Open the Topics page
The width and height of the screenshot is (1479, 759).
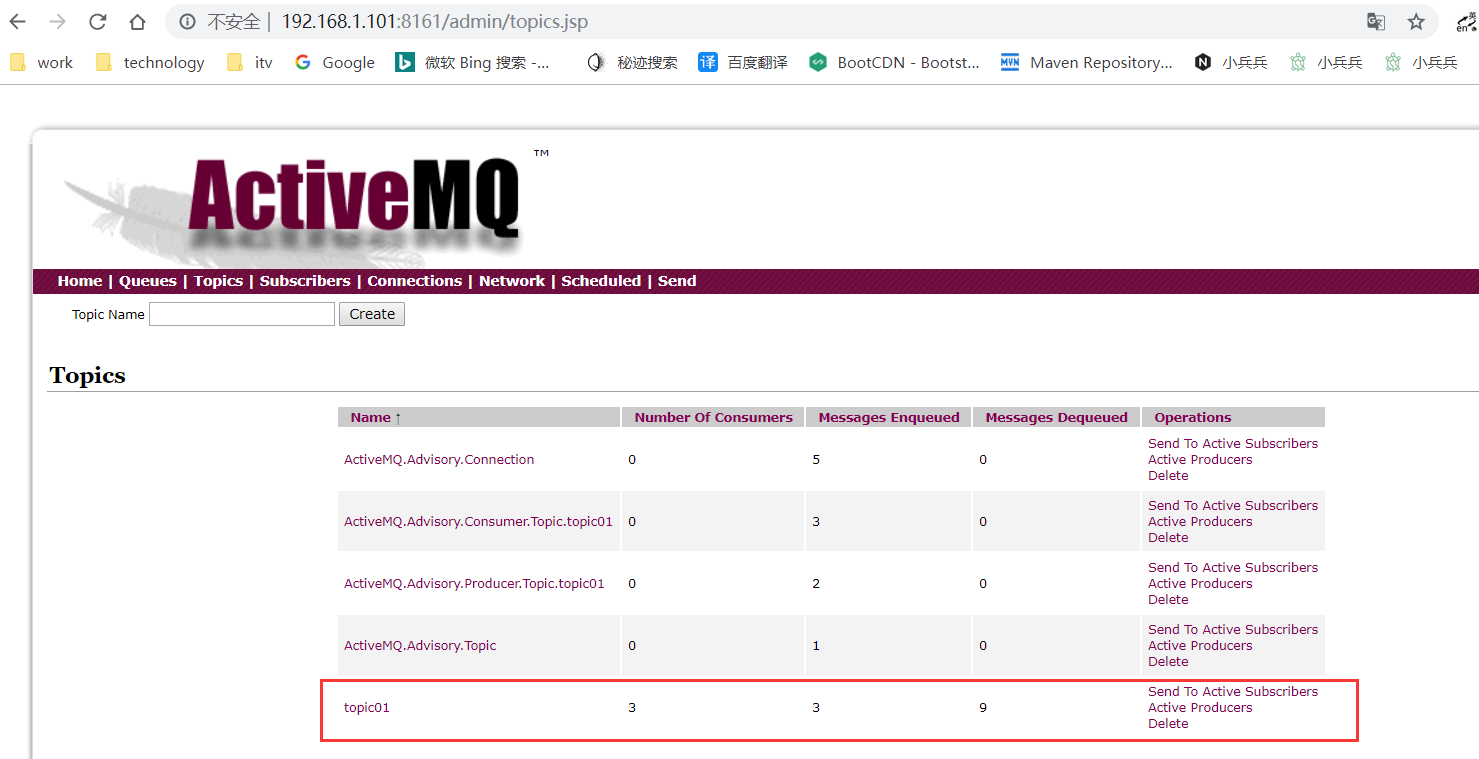tap(218, 281)
